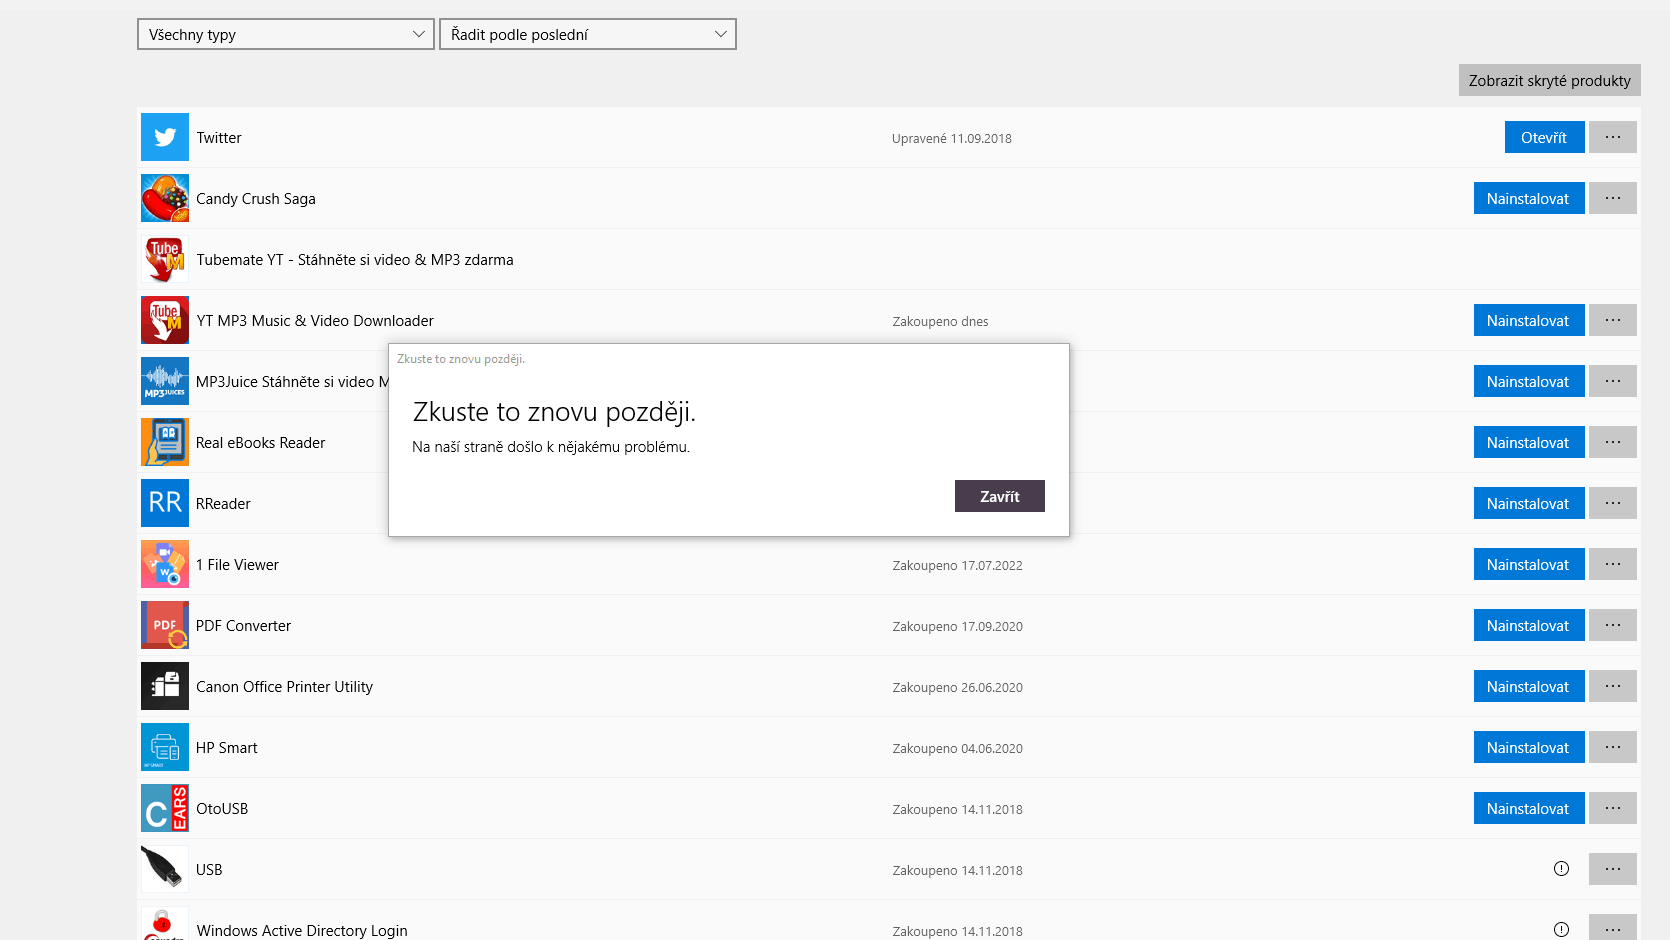
Task: Open more options for Twitter
Action: (1613, 137)
